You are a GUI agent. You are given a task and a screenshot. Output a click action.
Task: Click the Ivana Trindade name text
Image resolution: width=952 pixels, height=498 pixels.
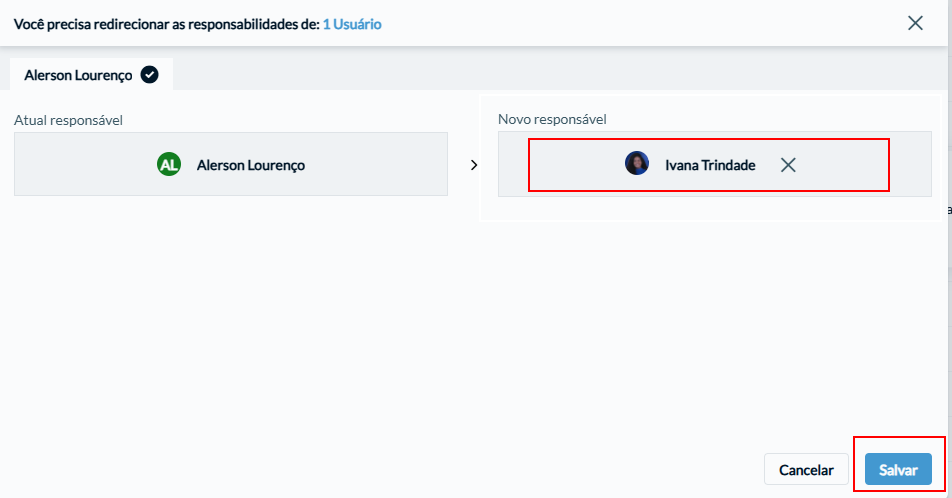(x=710, y=165)
